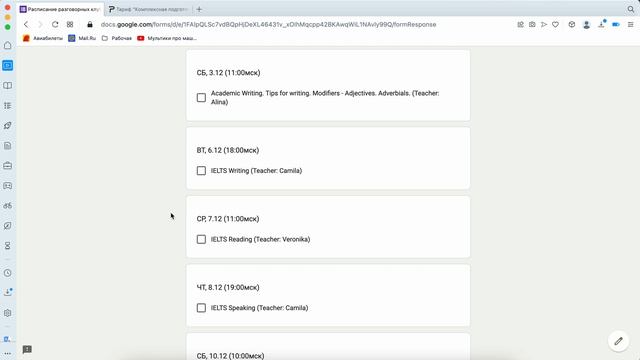The width and height of the screenshot is (640, 360).
Task: Check IELTS Writing (Teacher: Camila) checkbox
Action: pos(201,171)
